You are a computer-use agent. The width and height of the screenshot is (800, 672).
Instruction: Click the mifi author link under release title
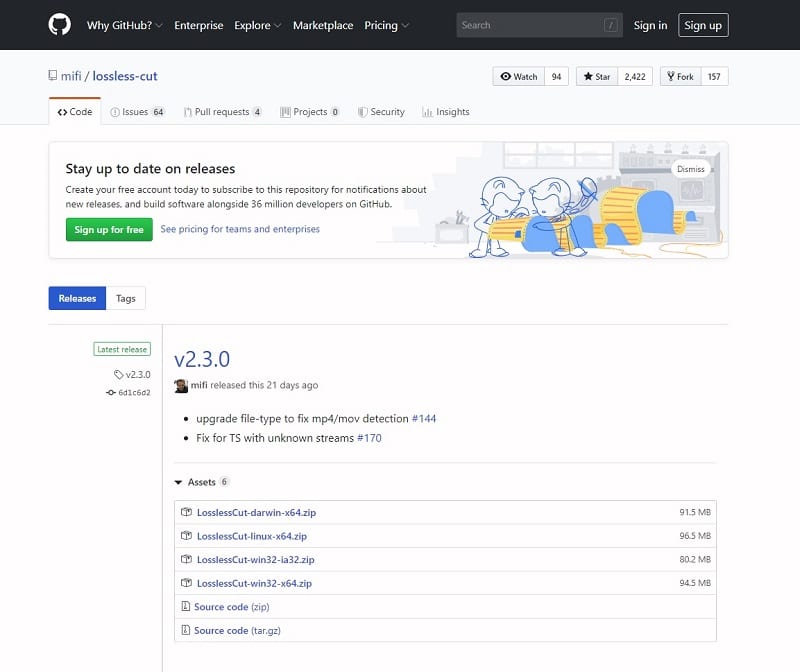coord(199,385)
